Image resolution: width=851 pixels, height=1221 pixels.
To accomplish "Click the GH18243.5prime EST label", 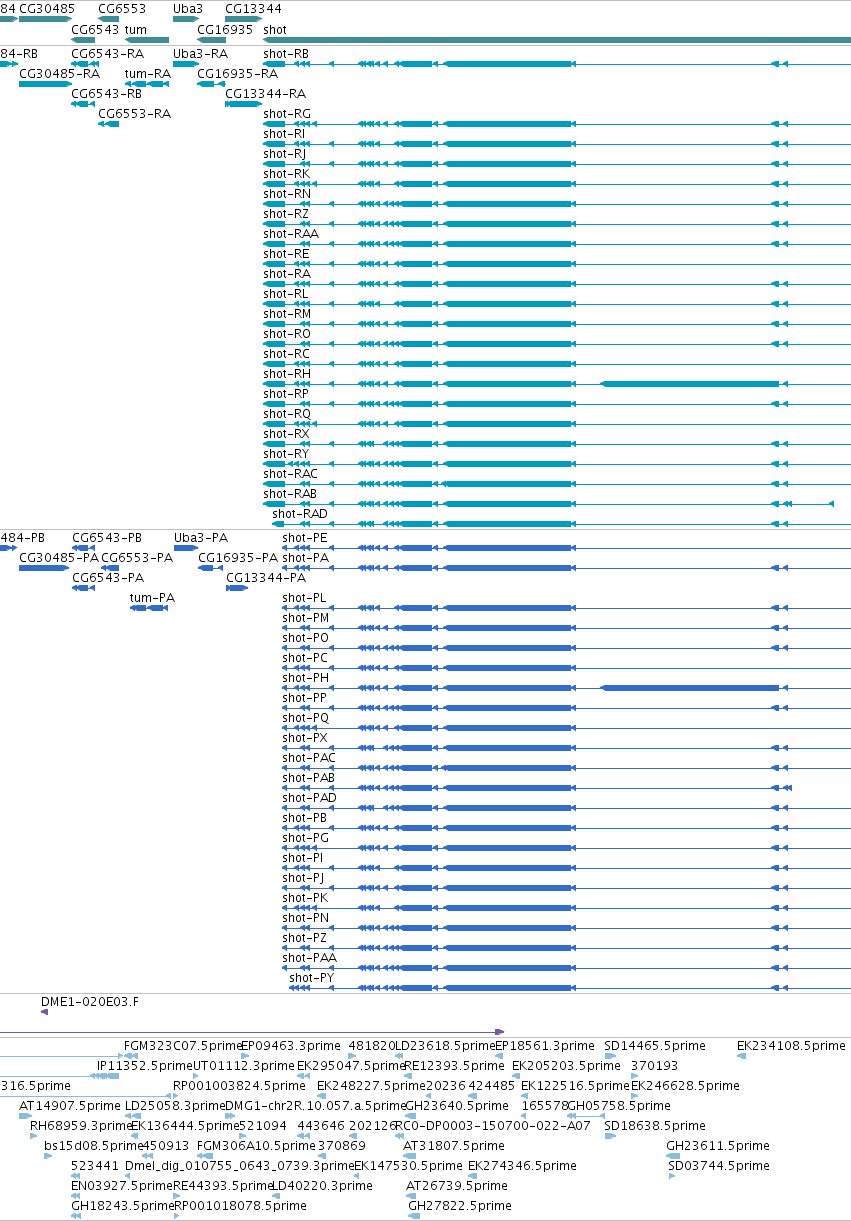I will pos(123,1206).
